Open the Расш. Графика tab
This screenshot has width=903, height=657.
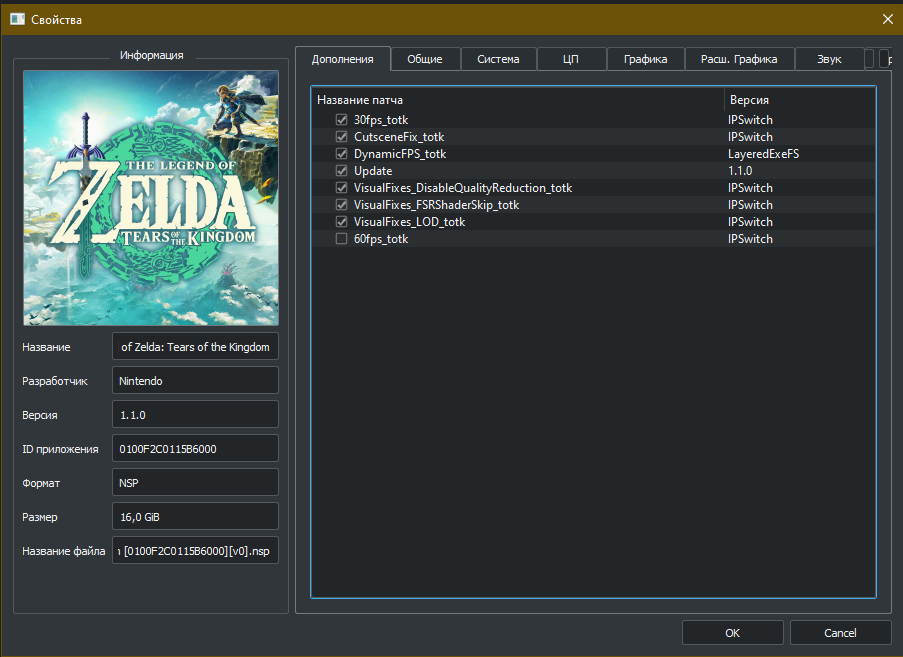(x=739, y=59)
